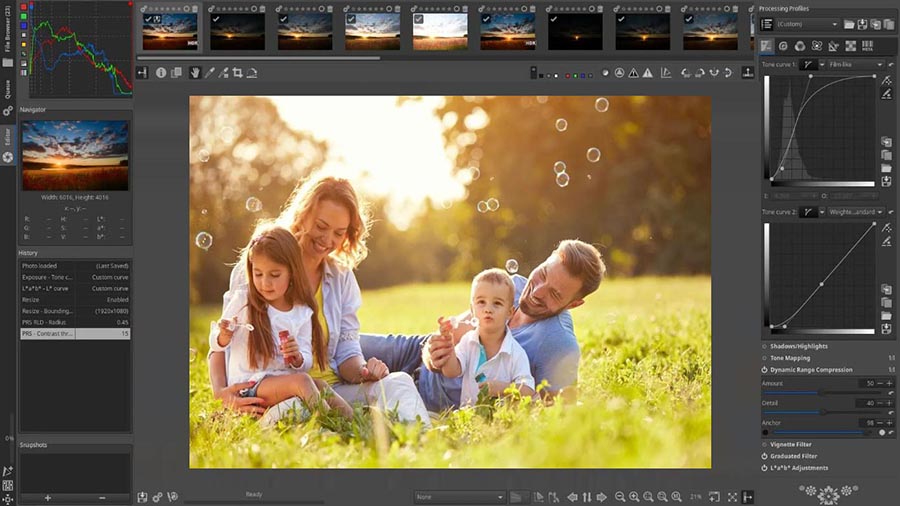Send image to the processing queue icon
900x506 pixels.
[158, 497]
